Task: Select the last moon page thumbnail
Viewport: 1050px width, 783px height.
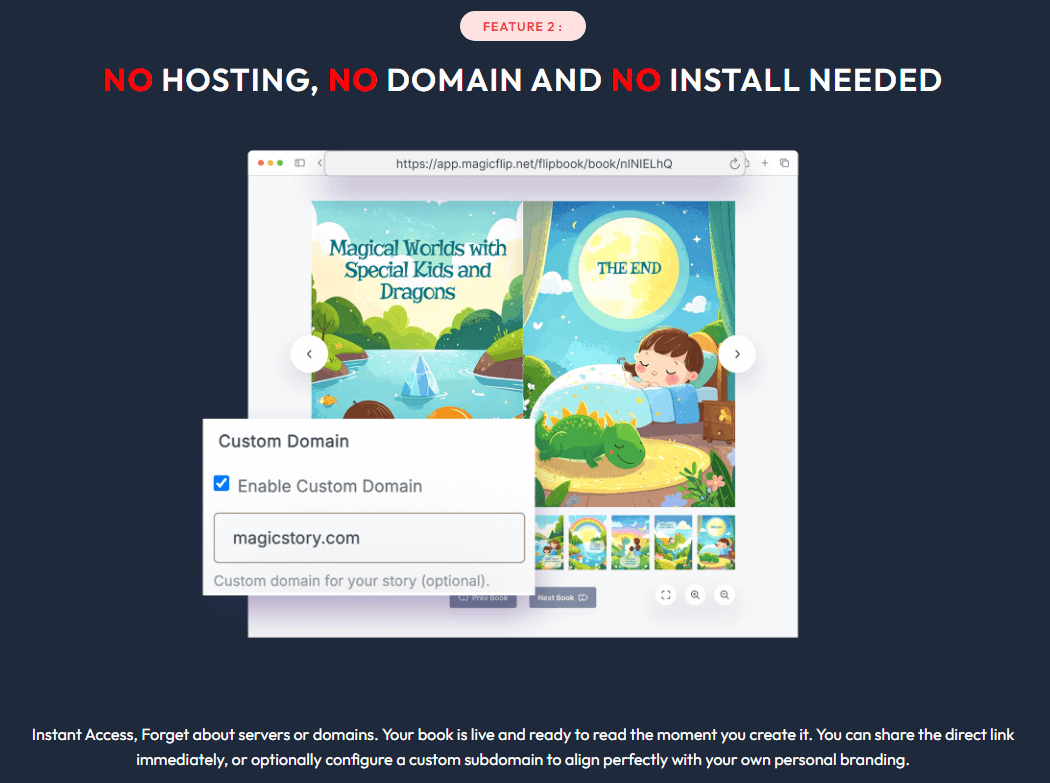Action: point(716,542)
